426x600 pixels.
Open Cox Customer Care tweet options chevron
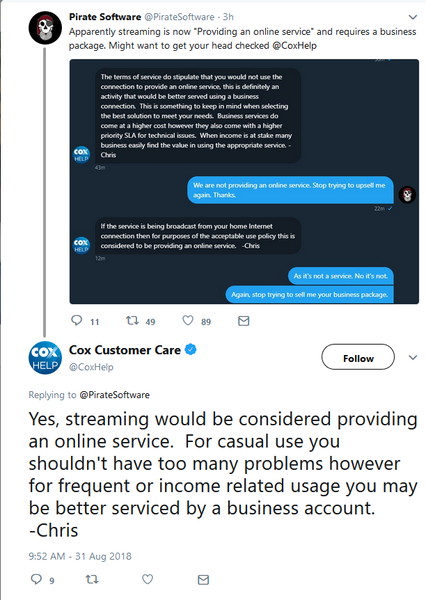point(413,357)
